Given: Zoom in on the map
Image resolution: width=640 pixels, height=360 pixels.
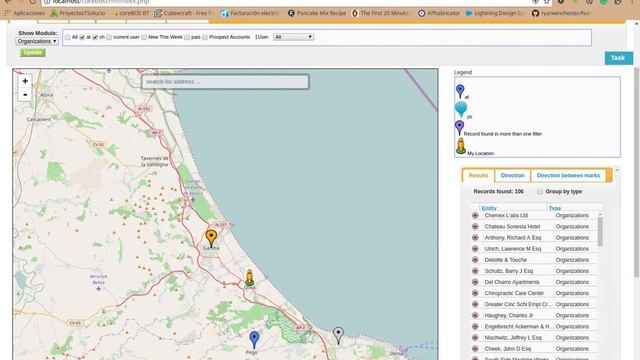Looking at the screenshot, I should coord(25,81).
